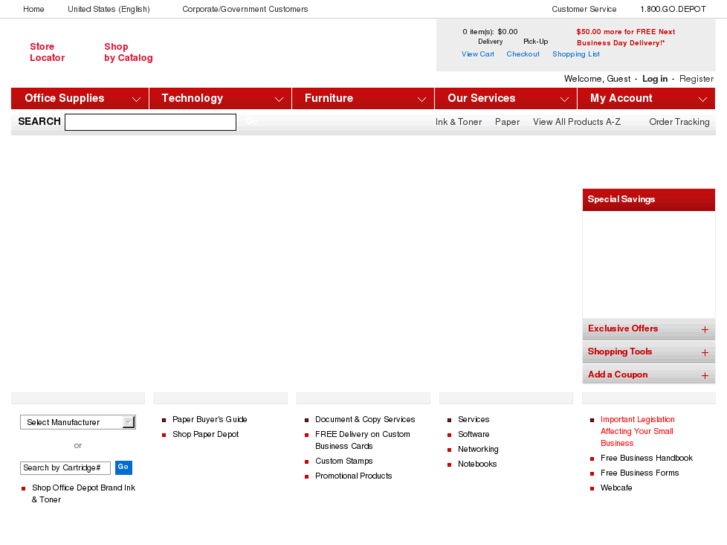Open Free Business Handbook link
This screenshot has height=545, width=727.
click(646, 458)
